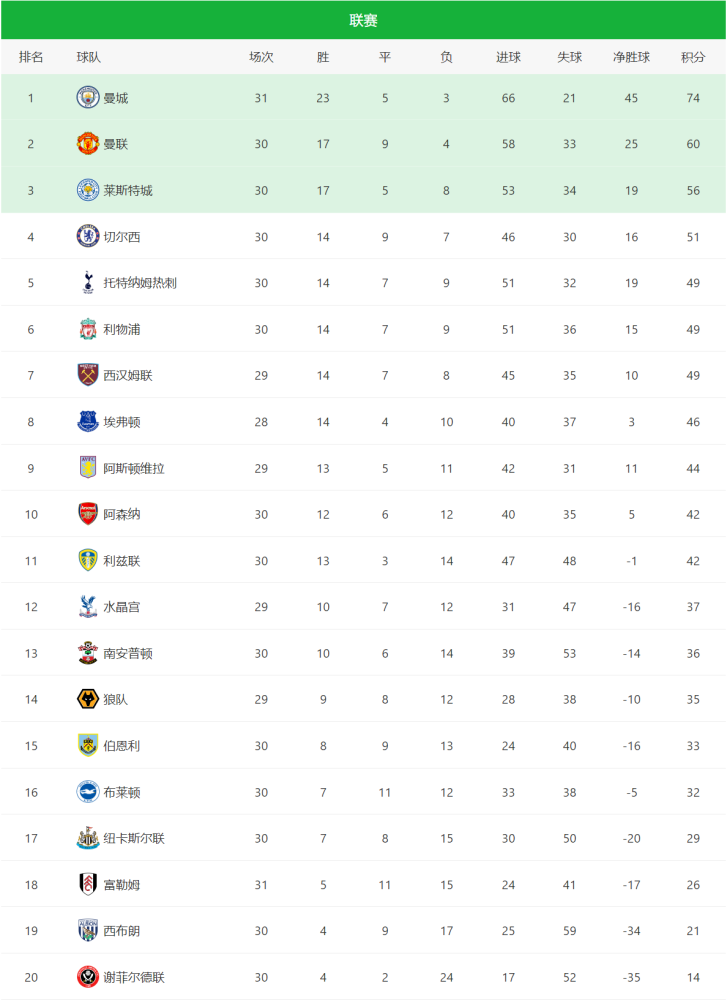Click the Liverpool club crest

point(88,329)
